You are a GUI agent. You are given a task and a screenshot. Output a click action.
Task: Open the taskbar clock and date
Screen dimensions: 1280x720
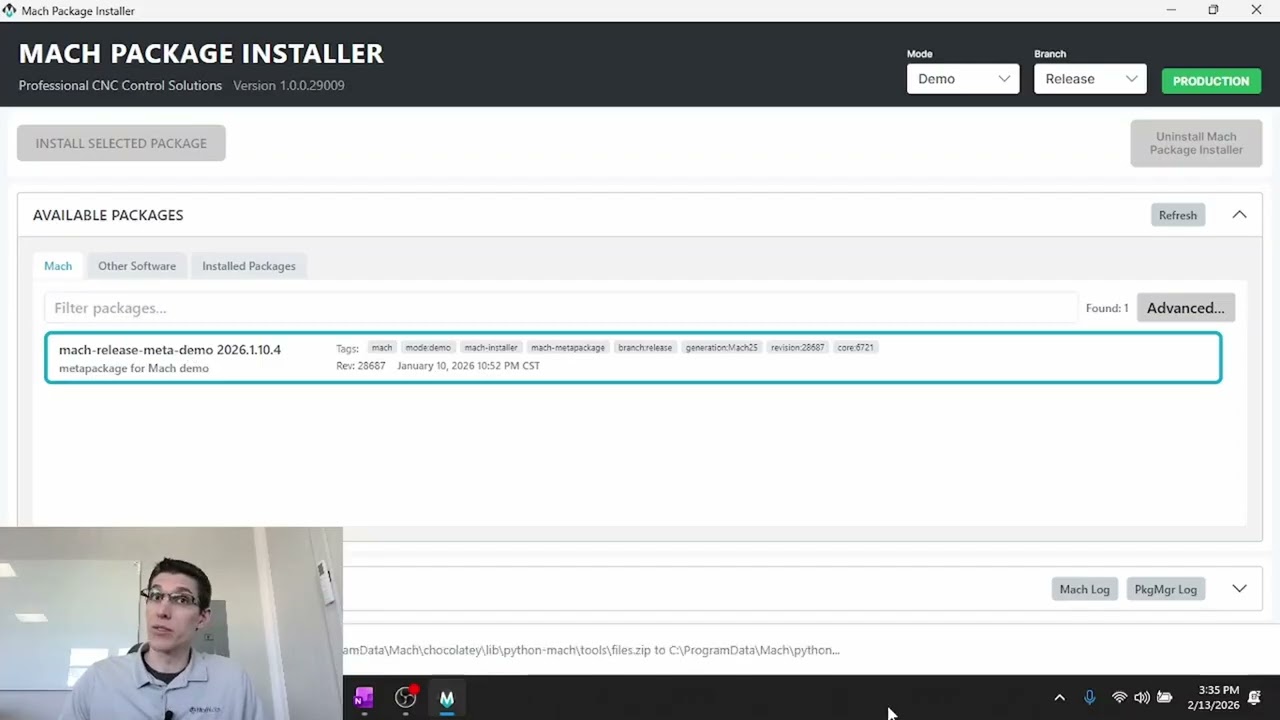[x=1213, y=698]
